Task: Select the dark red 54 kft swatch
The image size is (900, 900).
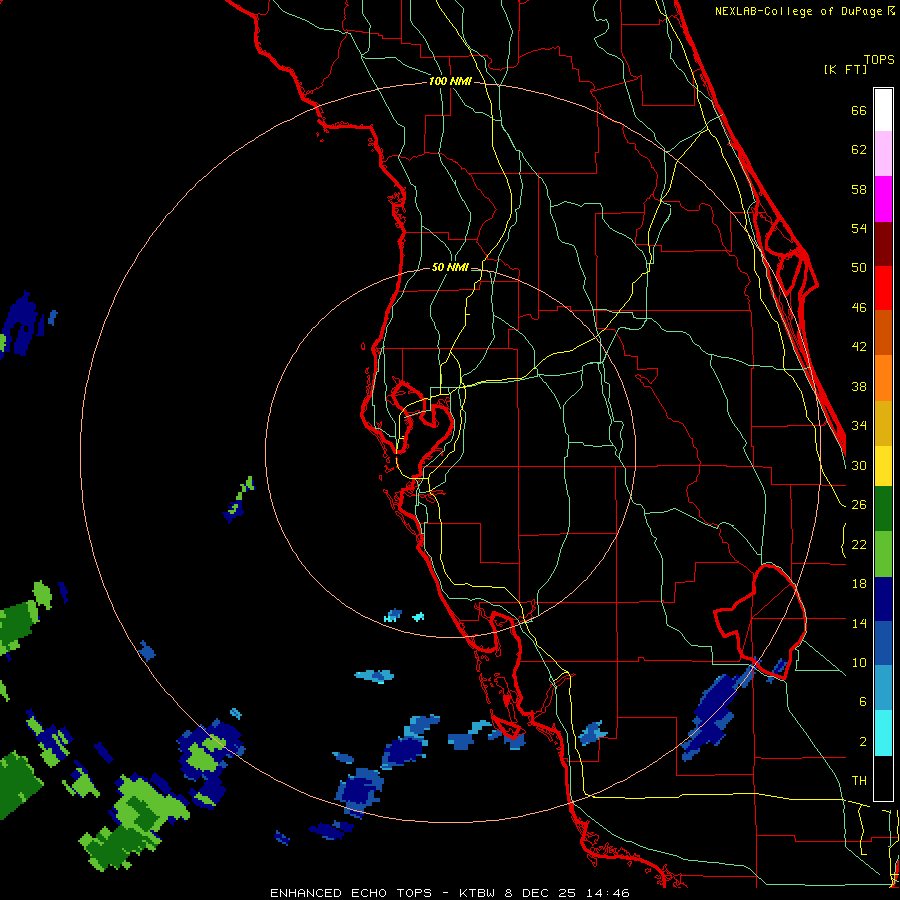Action: [x=883, y=244]
